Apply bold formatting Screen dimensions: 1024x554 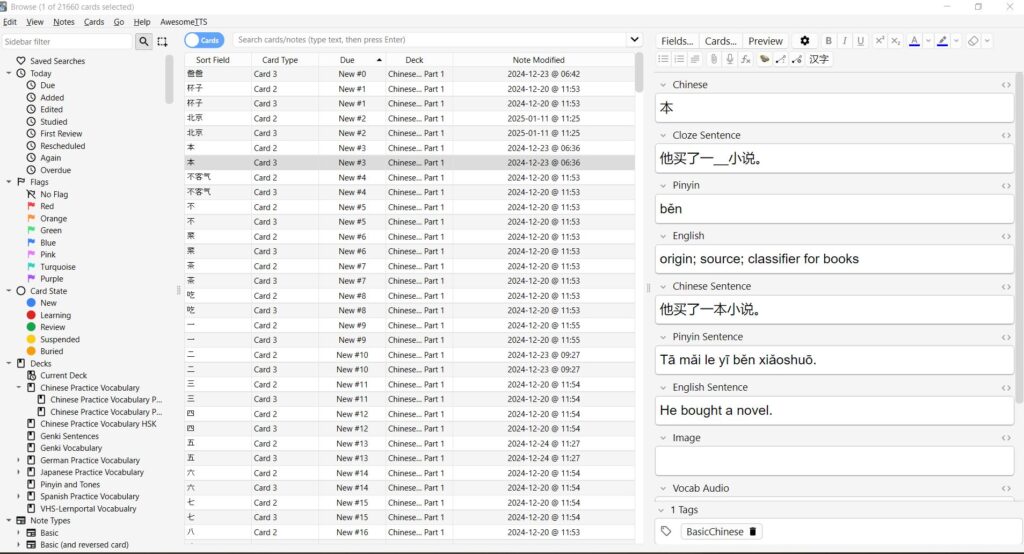click(x=828, y=41)
